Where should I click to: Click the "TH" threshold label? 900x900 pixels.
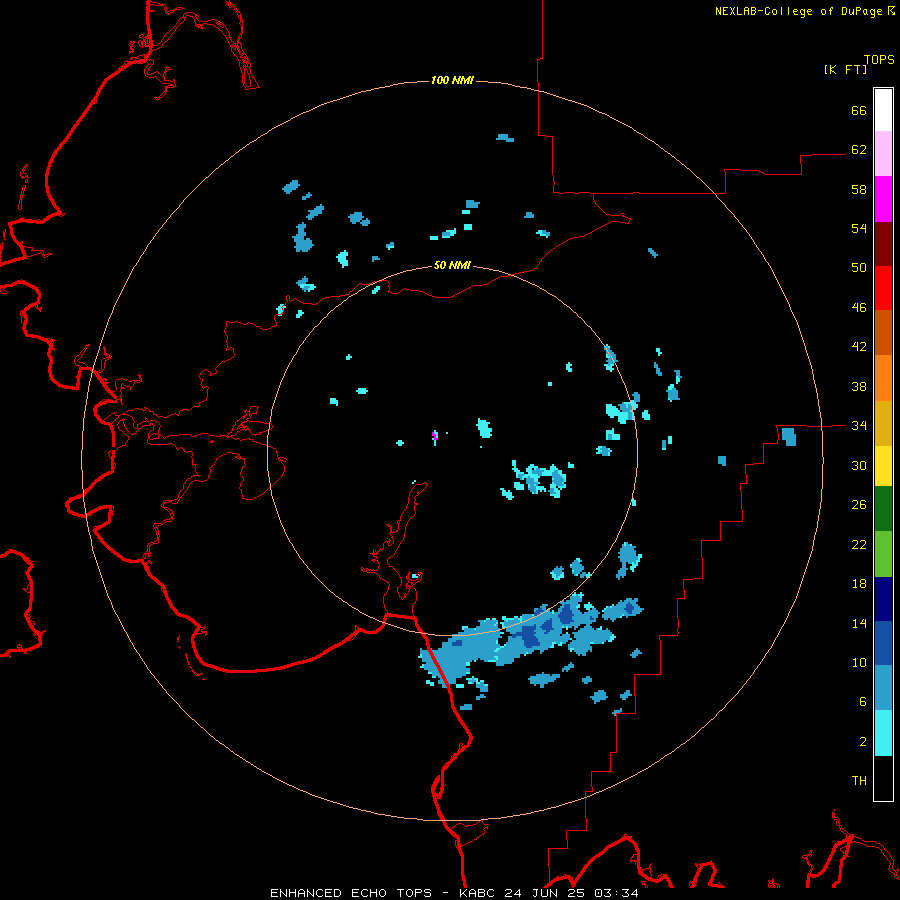[x=859, y=781]
